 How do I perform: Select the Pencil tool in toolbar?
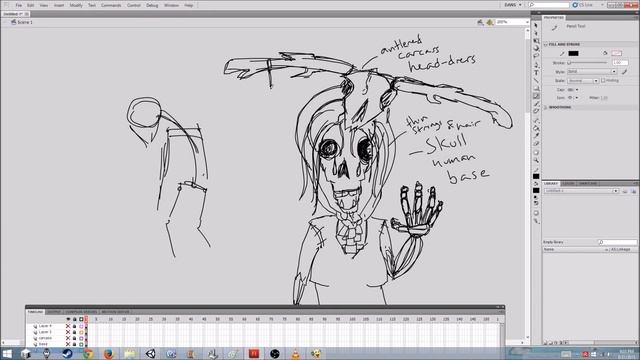pos(536,96)
